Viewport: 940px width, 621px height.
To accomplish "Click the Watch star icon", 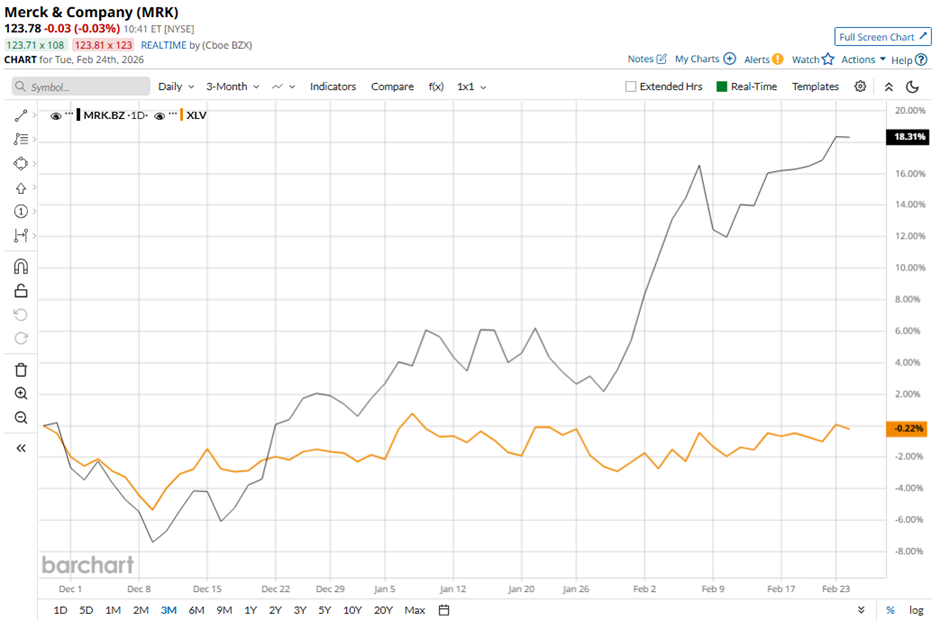I will click(828, 59).
